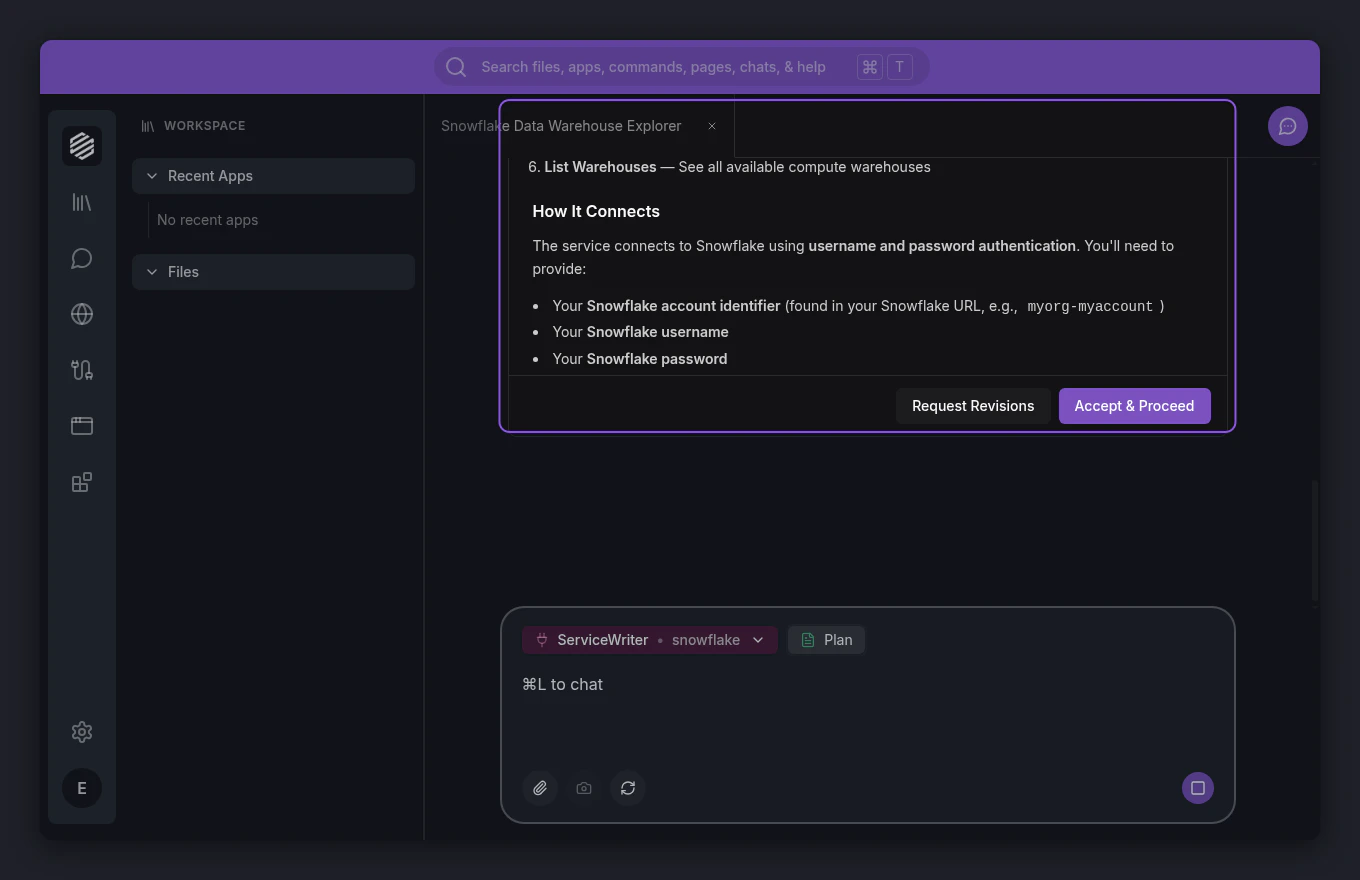Open the window panel icon in sidebar
The height and width of the screenshot is (880, 1360).
[x=82, y=426]
